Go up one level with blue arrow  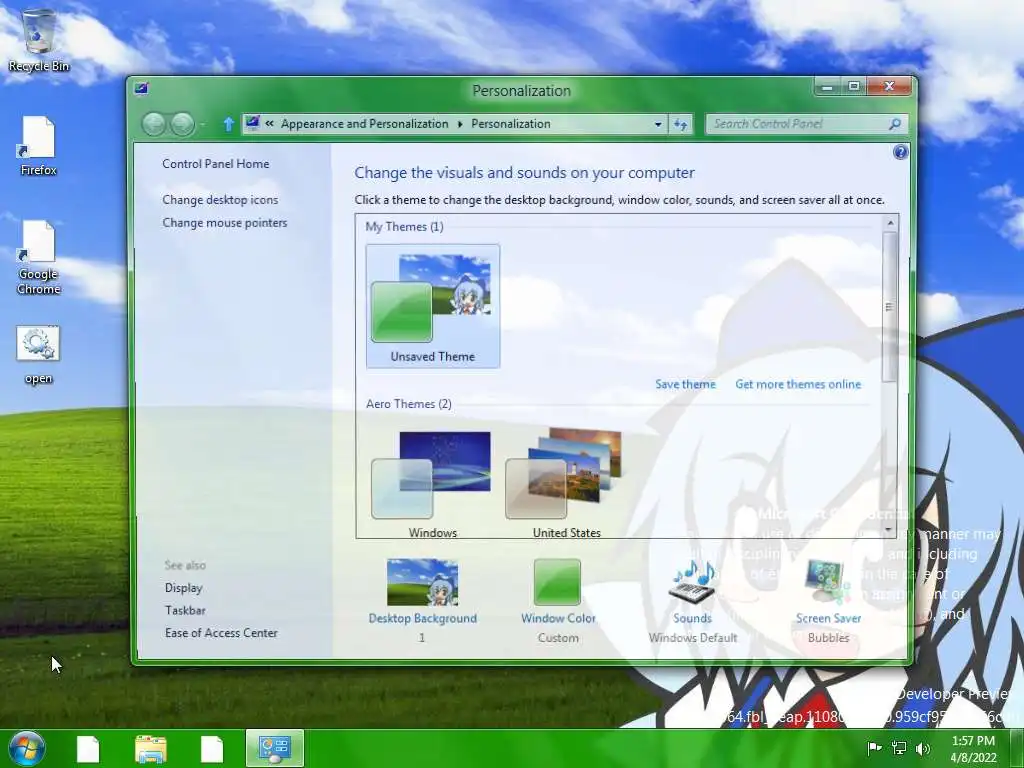pyautogui.click(x=228, y=124)
